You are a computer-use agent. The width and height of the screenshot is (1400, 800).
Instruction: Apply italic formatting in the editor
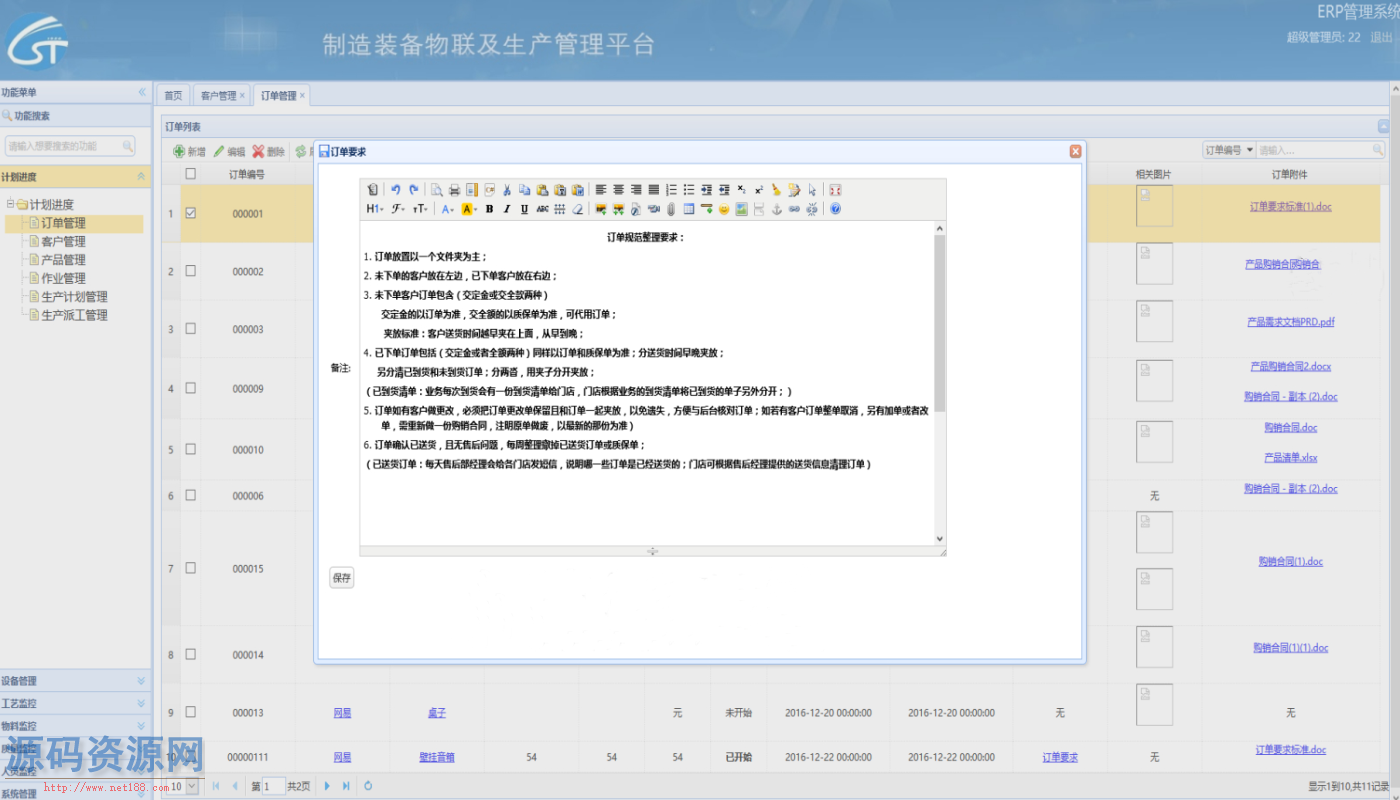point(507,209)
